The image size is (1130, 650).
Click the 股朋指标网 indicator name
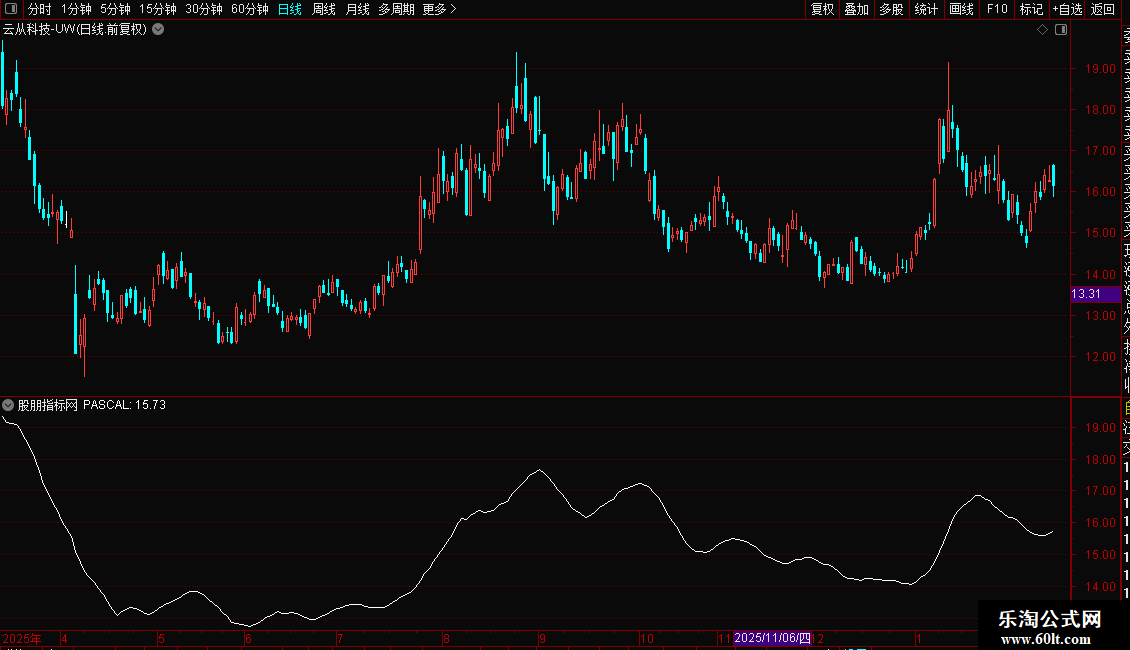48,405
